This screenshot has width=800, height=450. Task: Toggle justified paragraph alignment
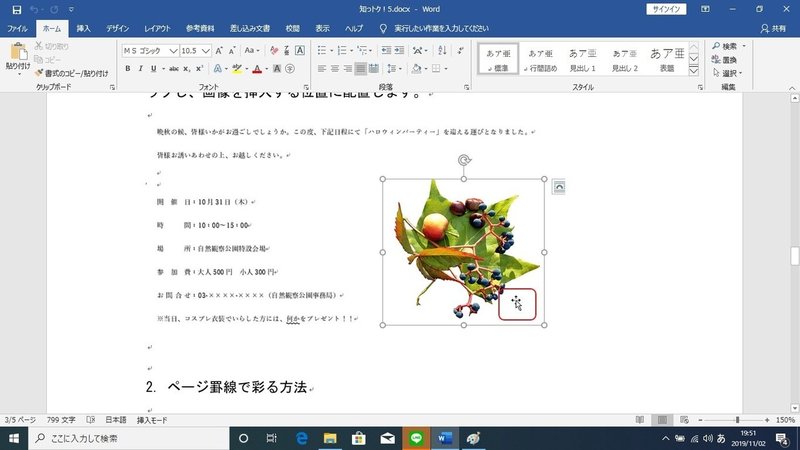pos(361,68)
